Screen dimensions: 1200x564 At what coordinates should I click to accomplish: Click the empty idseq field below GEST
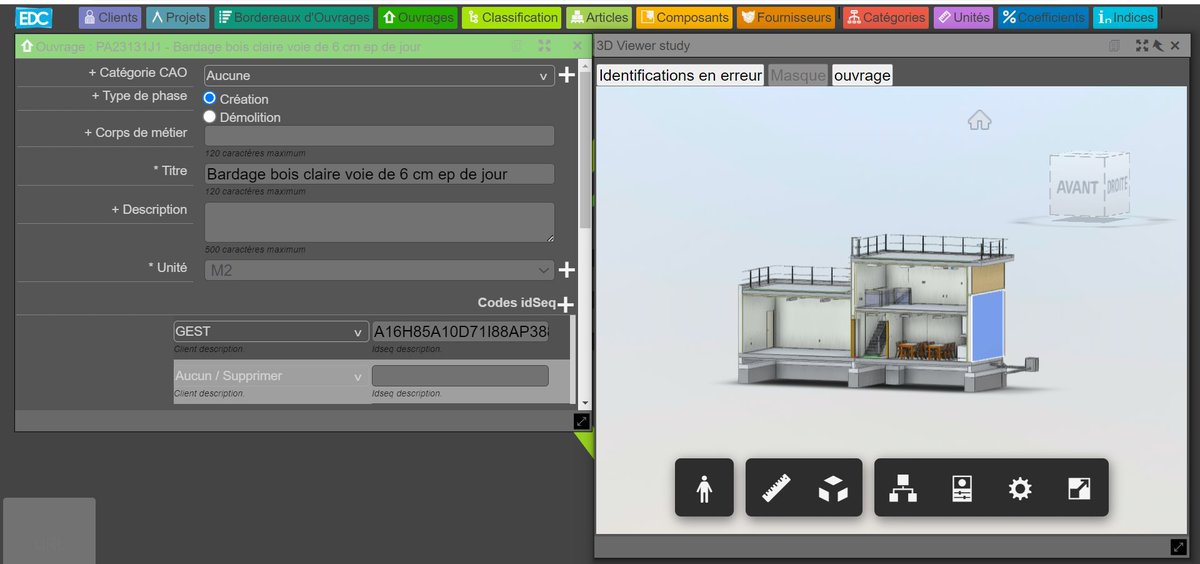(460, 376)
